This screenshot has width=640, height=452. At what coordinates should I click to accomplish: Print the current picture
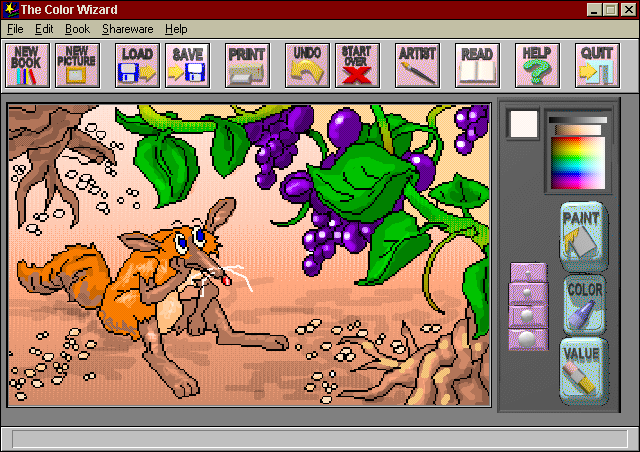(x=247, y=65)
